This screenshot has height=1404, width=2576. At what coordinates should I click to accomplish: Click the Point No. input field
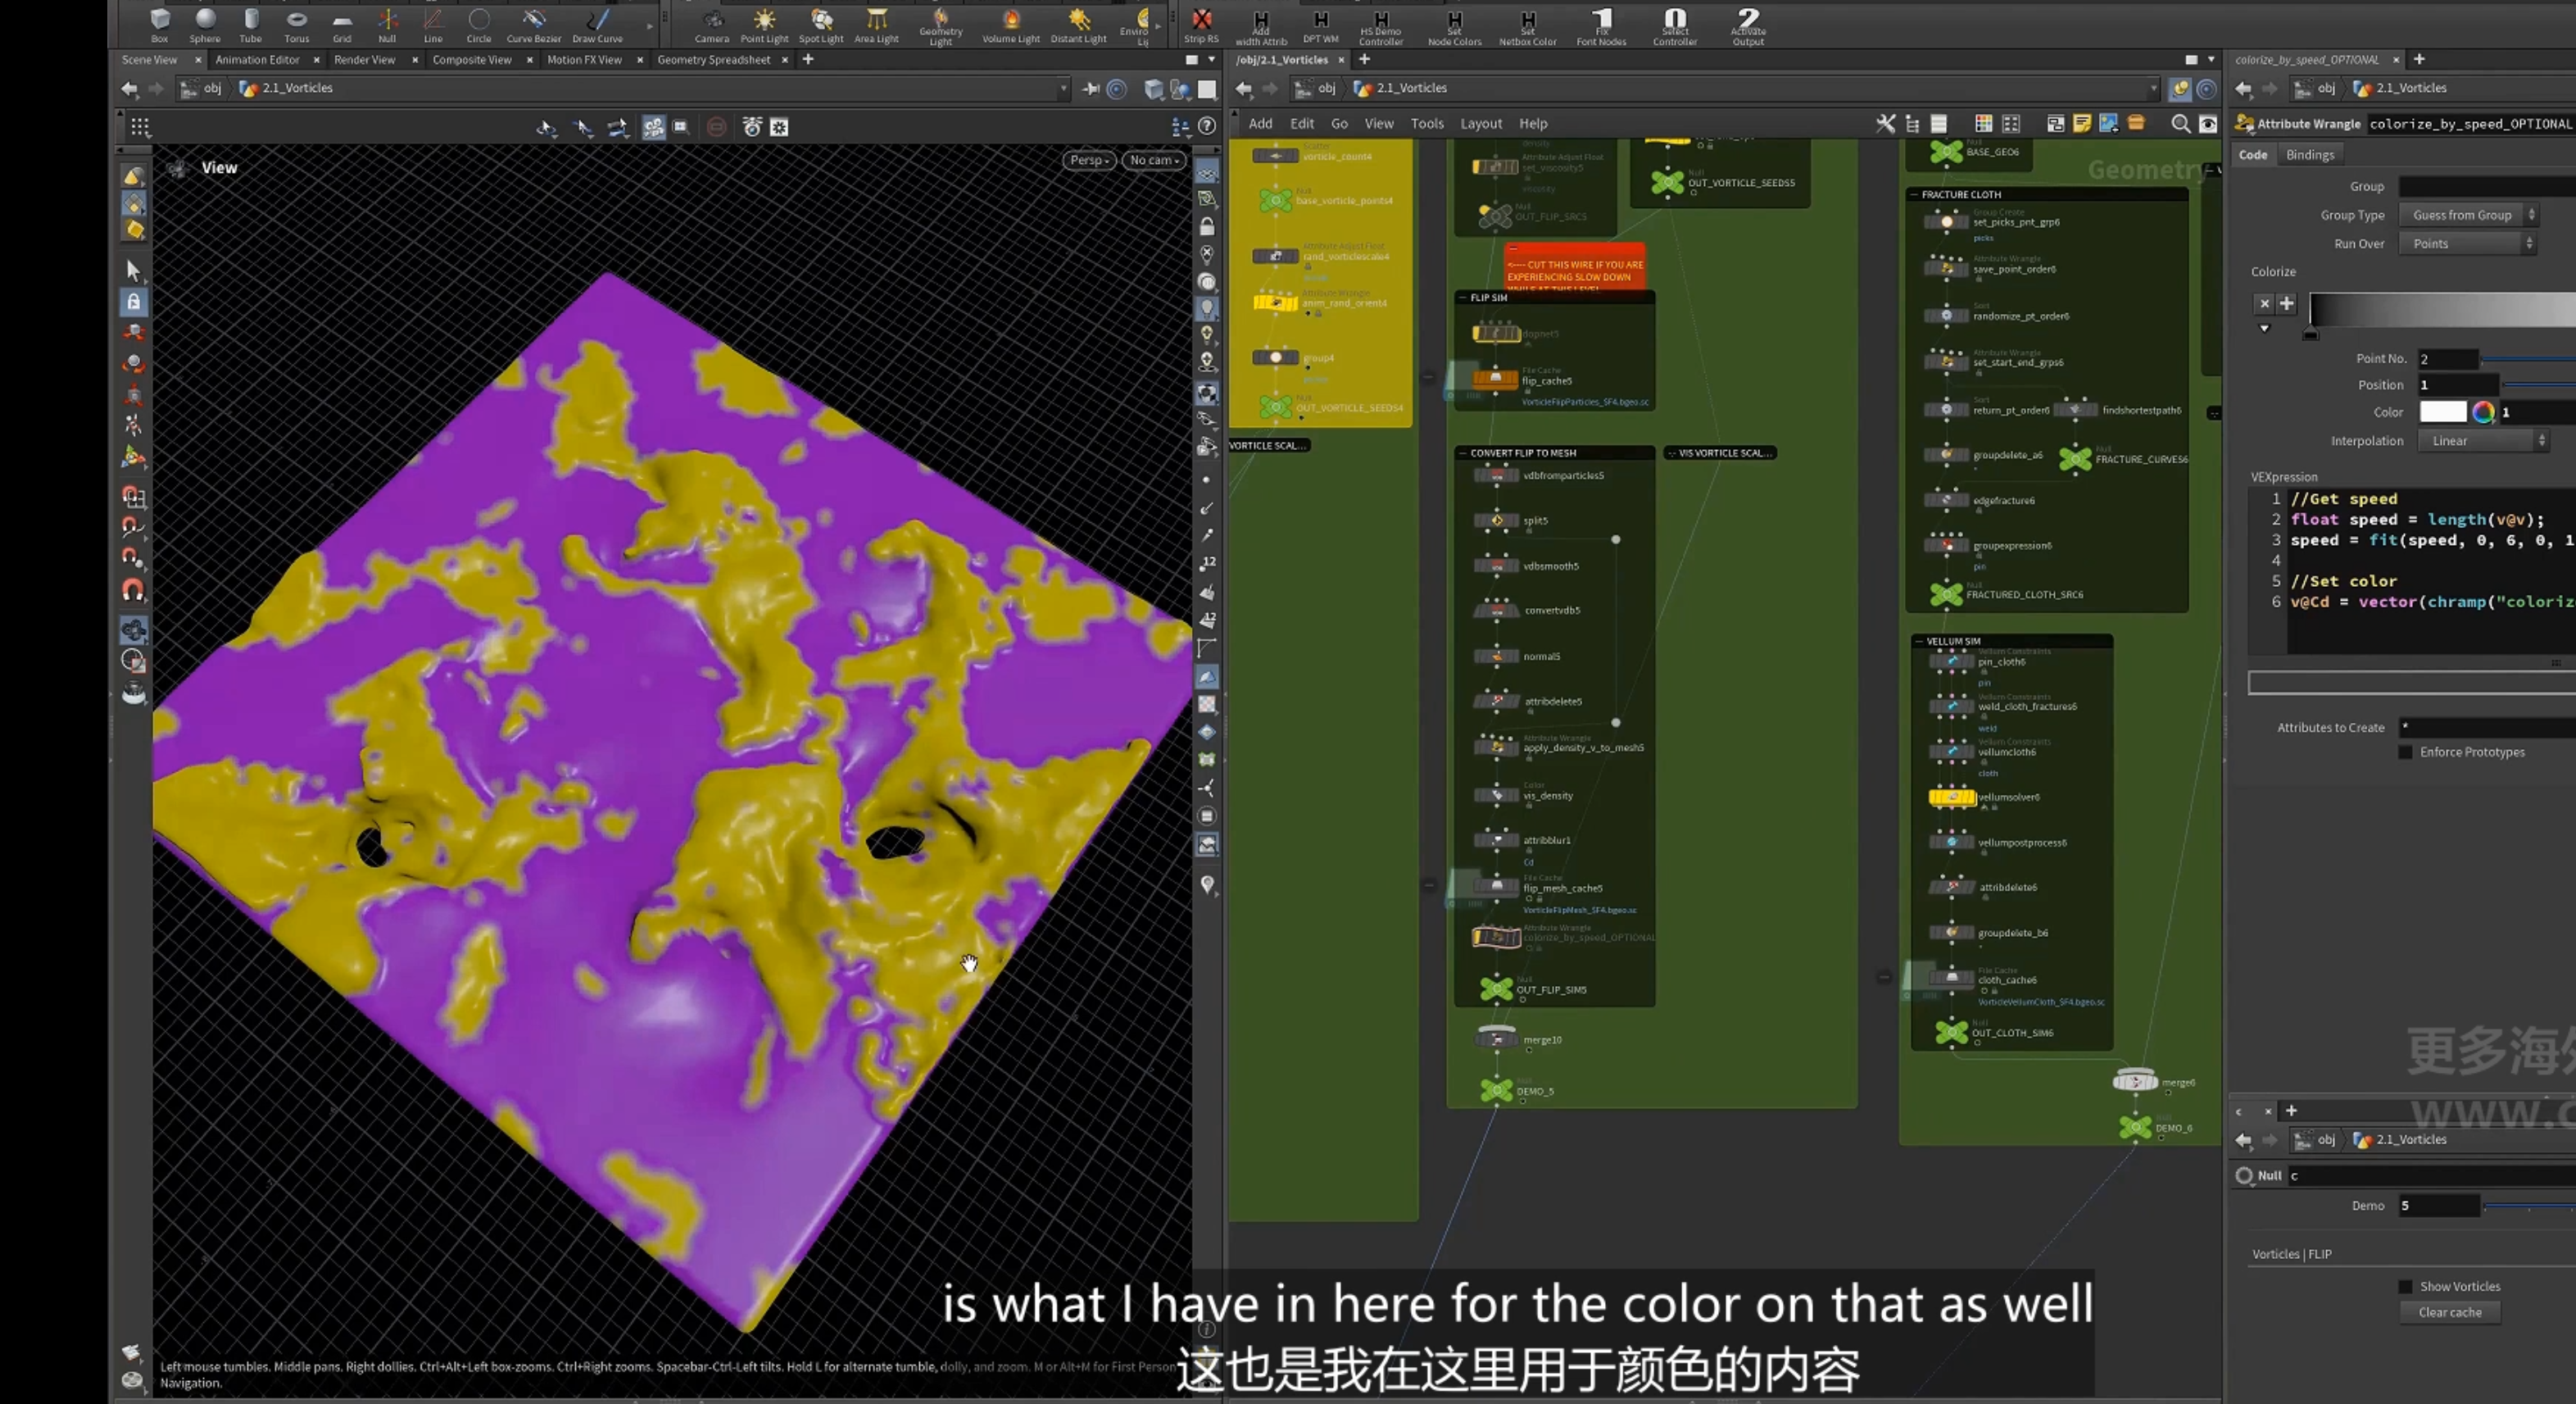click(2447, 359)
